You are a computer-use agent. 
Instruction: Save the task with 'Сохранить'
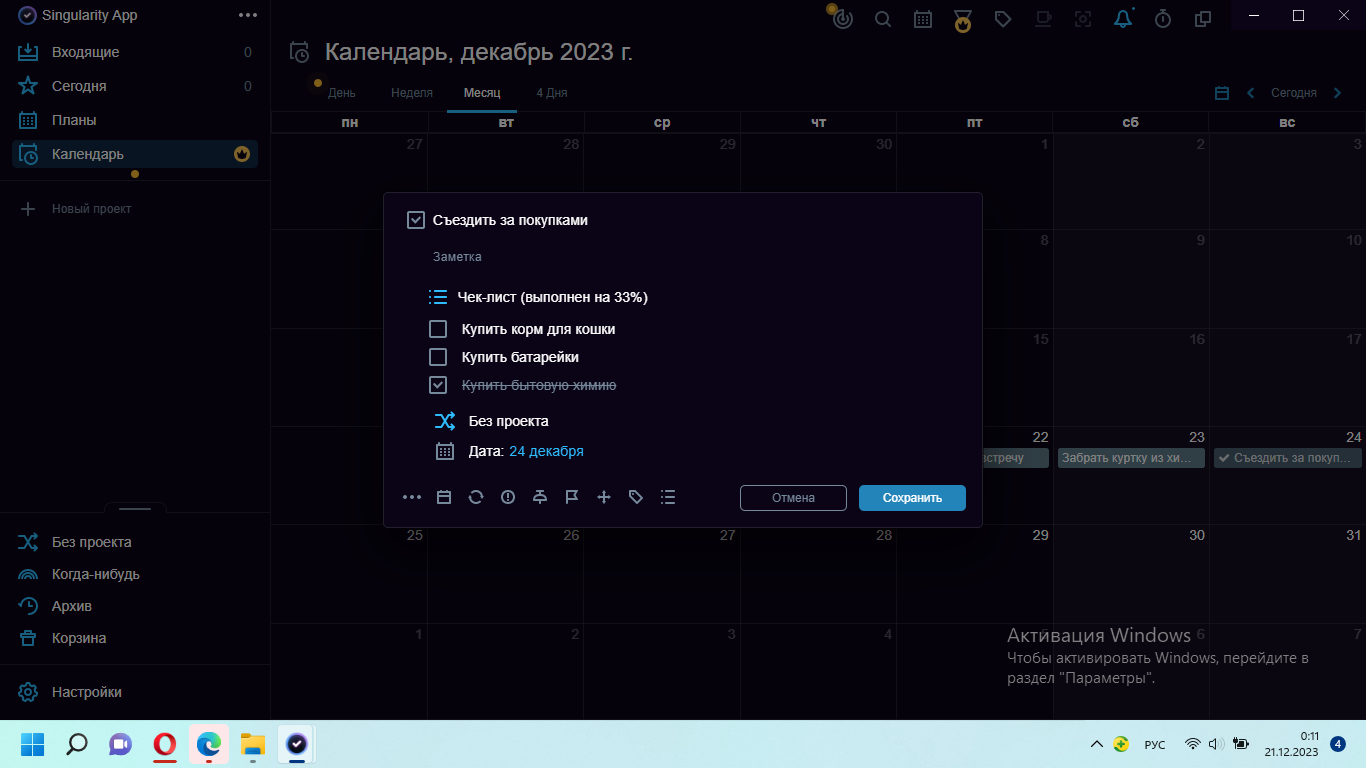[911, 497]
